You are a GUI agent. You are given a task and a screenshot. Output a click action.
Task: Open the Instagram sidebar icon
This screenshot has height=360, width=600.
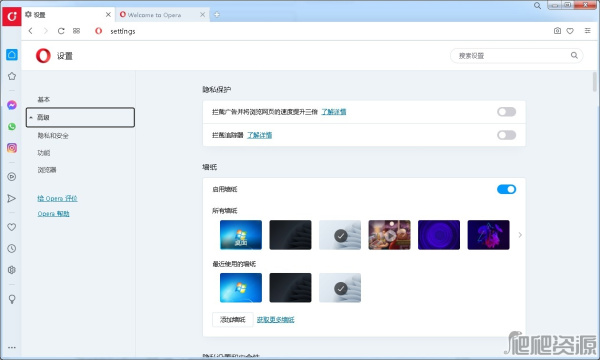pos(12,148)
